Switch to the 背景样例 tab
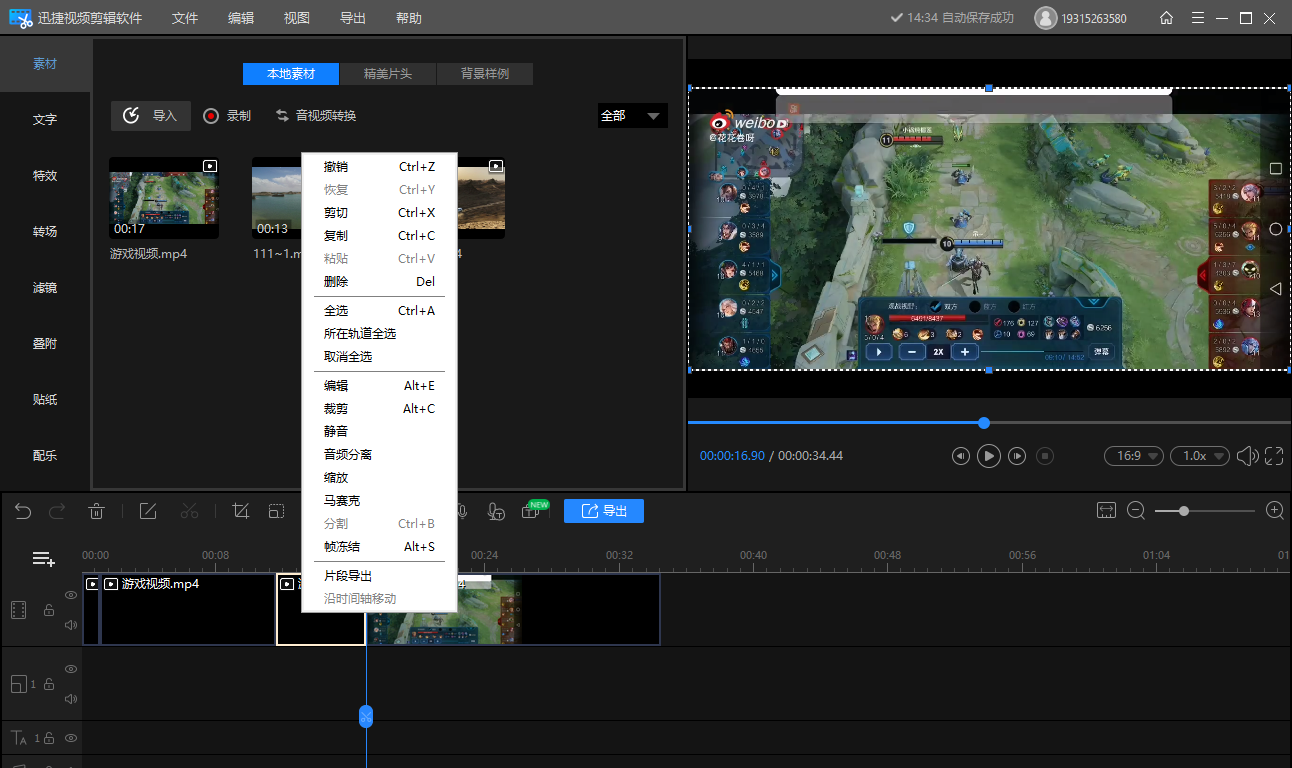This screenshot has height=768, width=1292. click(485, 74)
